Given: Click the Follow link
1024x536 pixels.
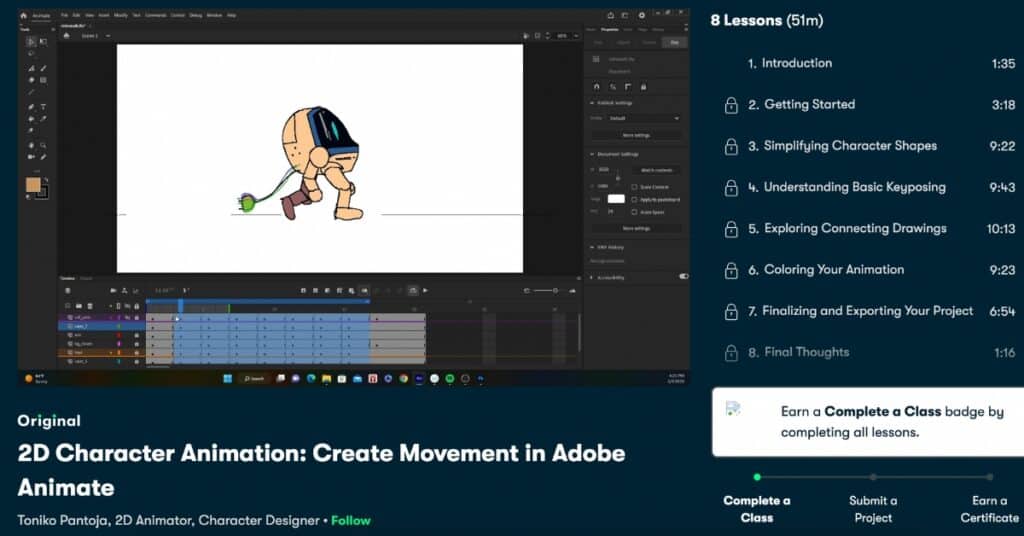Looking at the screenshot, I should tap(351, 521).
